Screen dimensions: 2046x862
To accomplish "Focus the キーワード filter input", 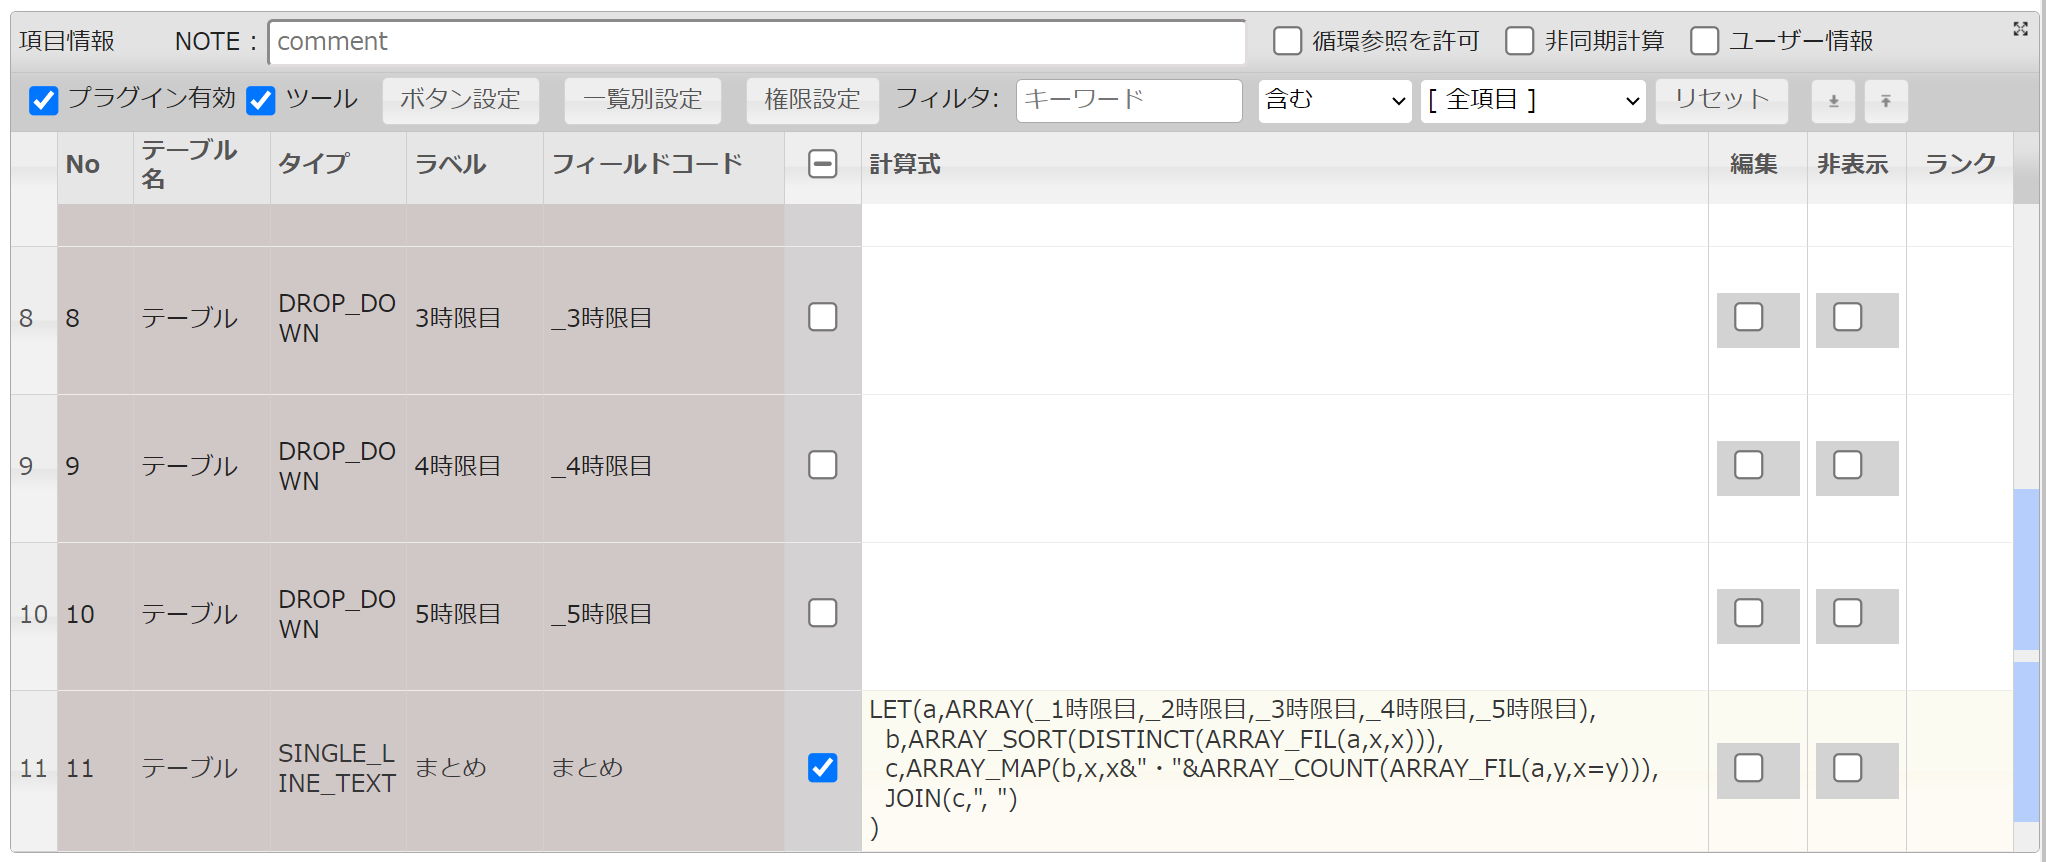I will point(1129,101).
